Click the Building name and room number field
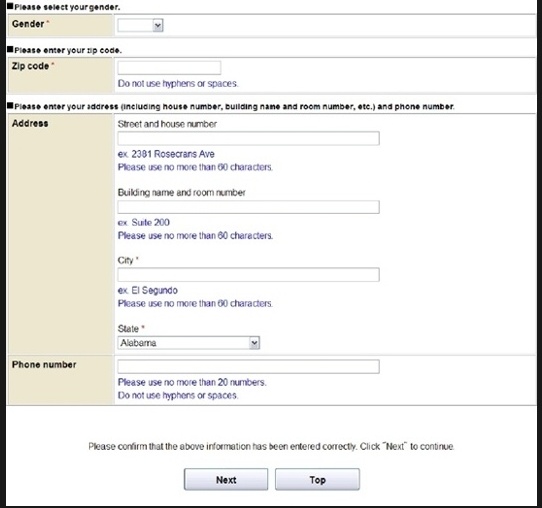 (248, 207)
